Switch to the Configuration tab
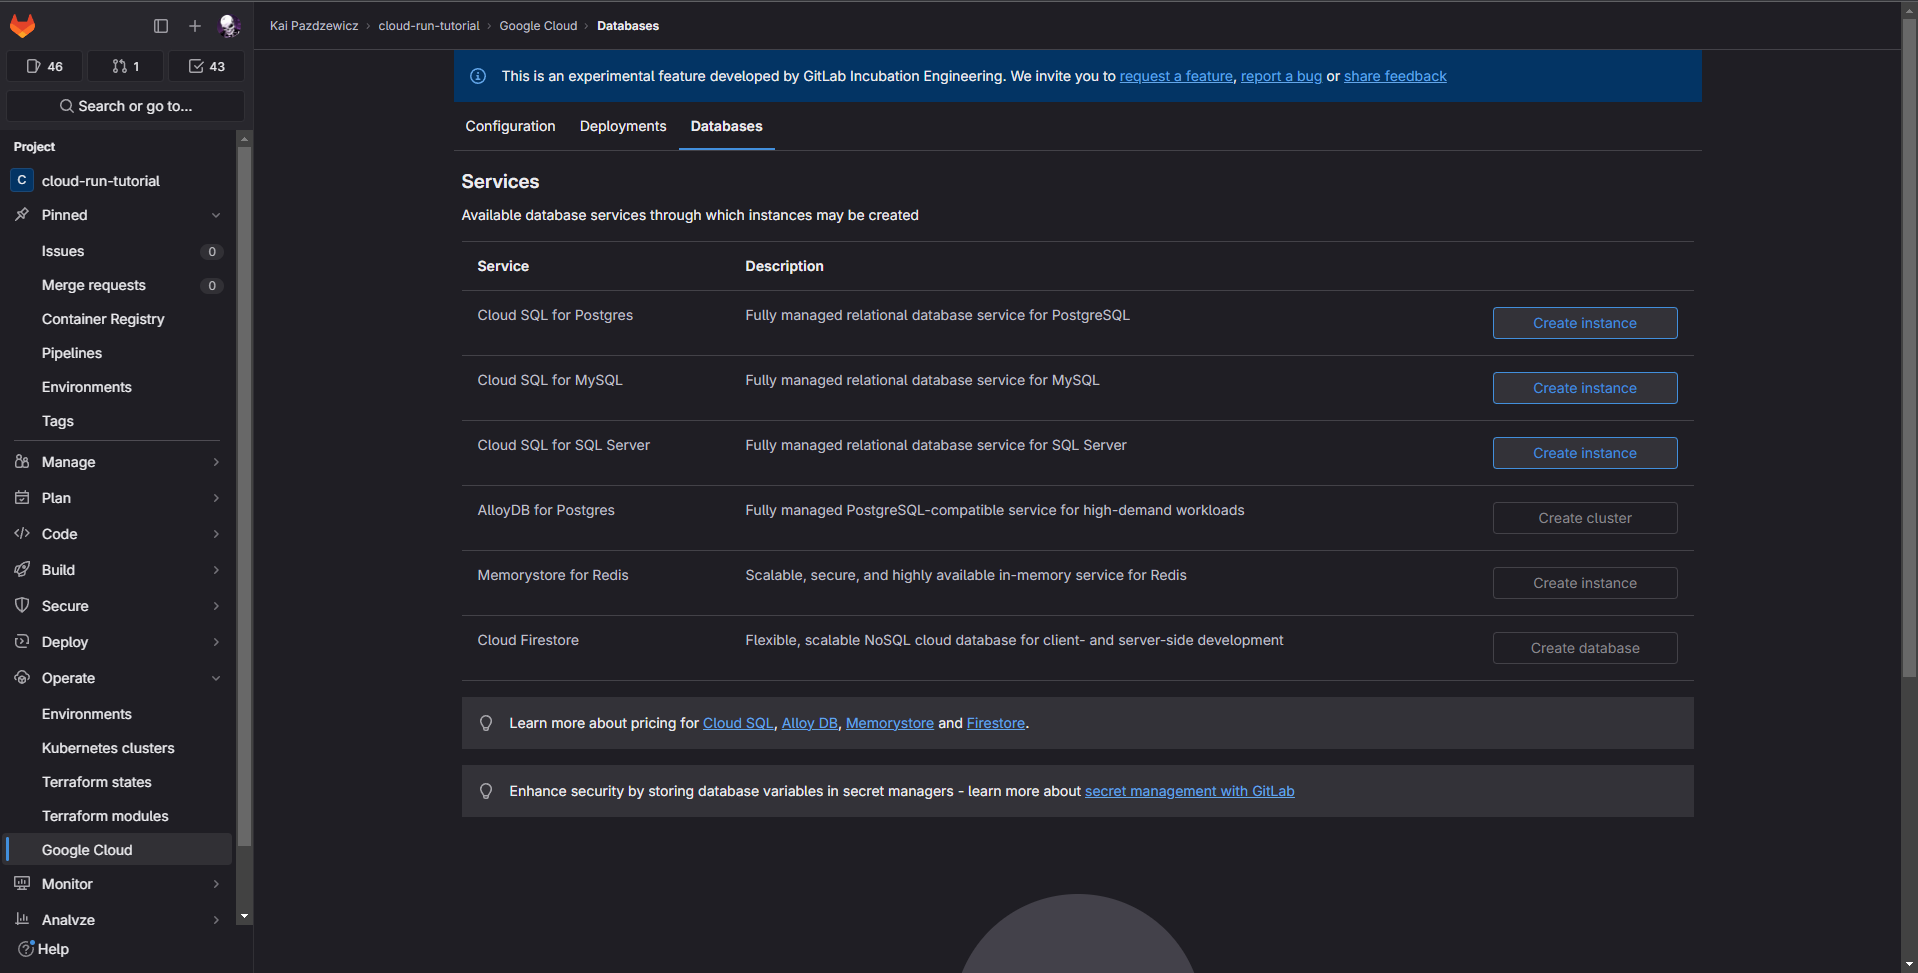 pos(510,126)
